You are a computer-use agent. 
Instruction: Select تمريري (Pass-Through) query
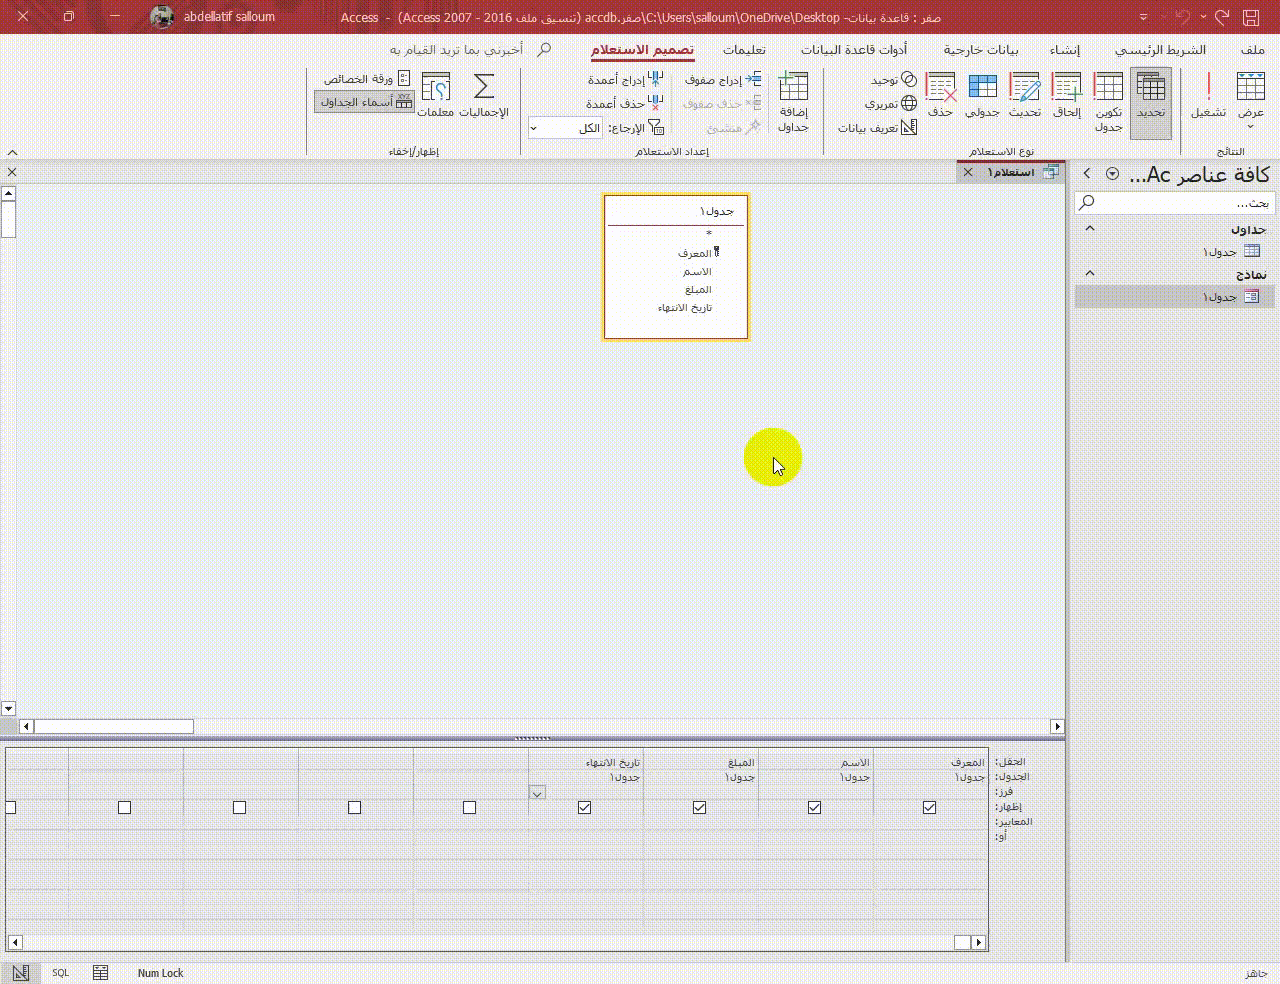tap(890, 103)
